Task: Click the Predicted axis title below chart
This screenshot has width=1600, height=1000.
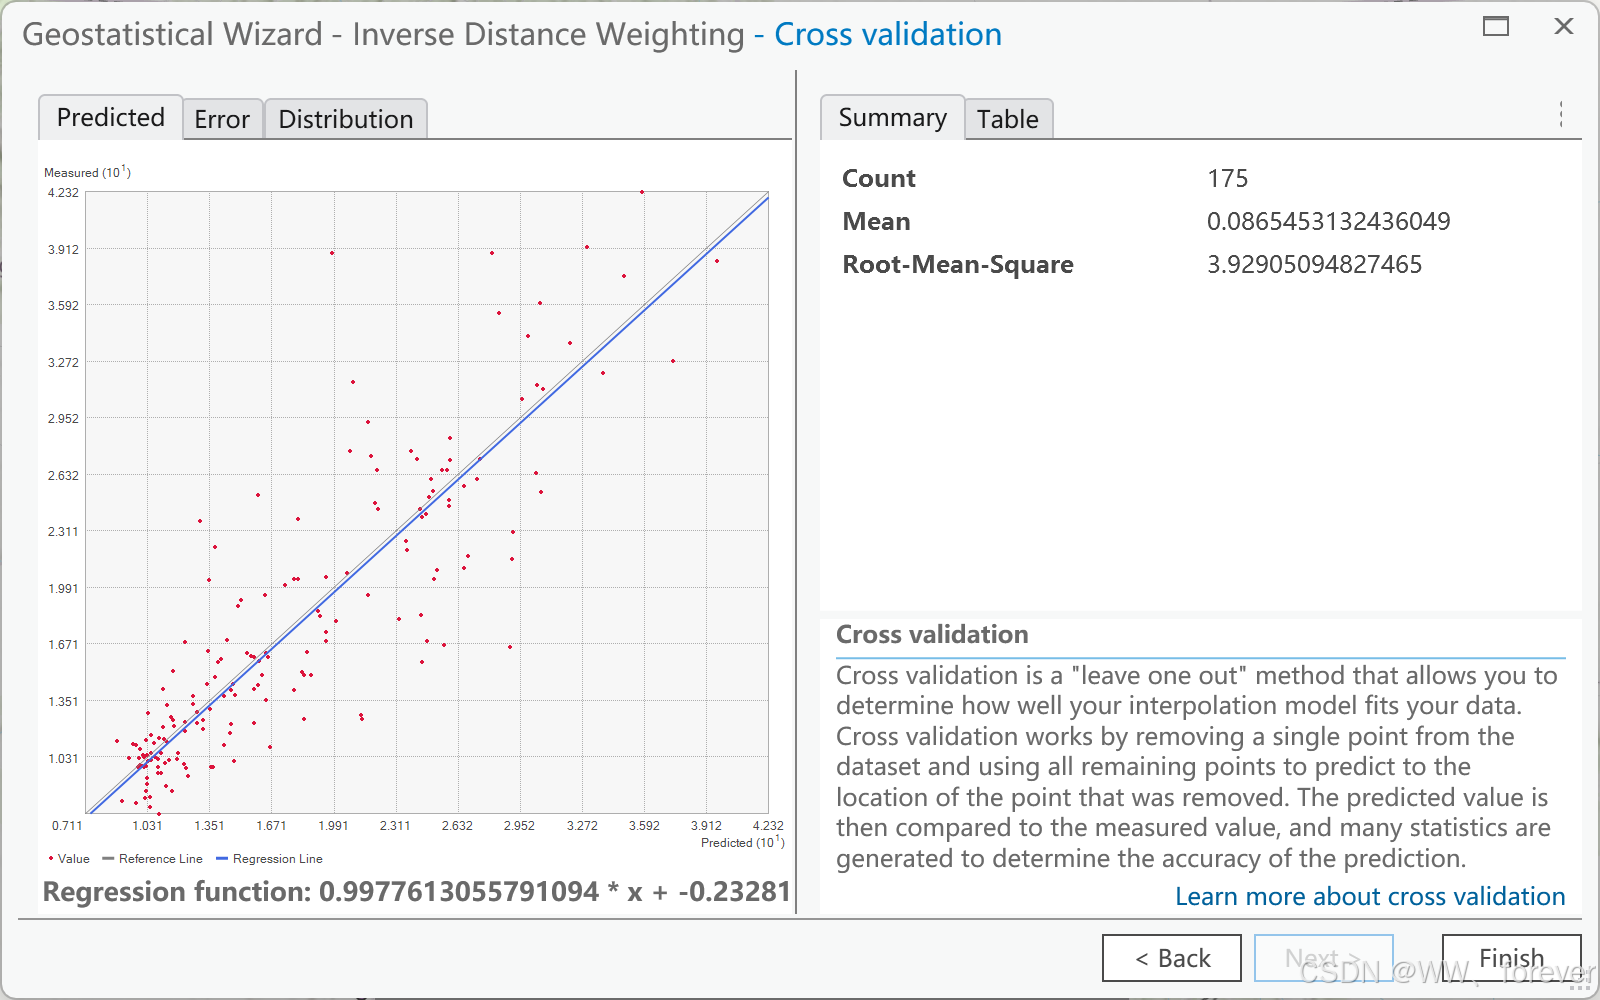Action: 742,842
